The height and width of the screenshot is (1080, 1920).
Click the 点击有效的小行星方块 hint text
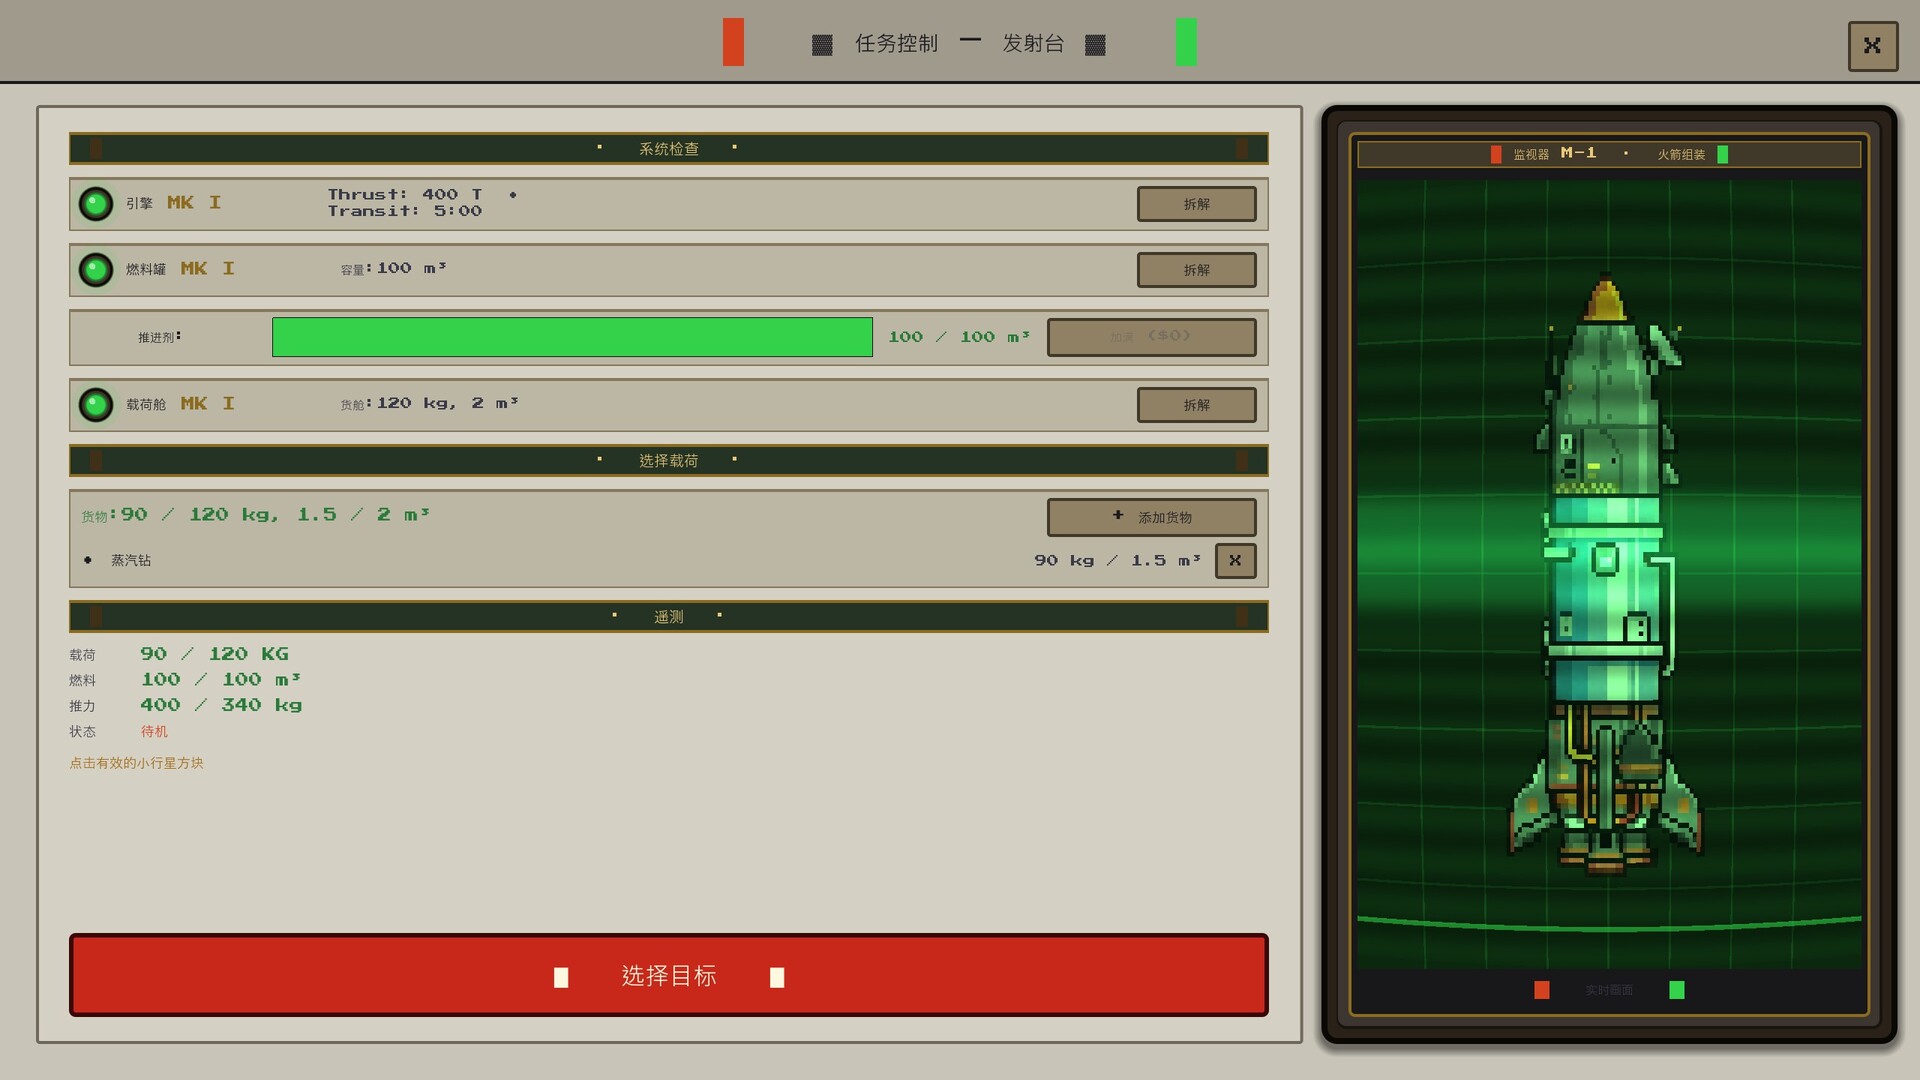tap(136, 763)
